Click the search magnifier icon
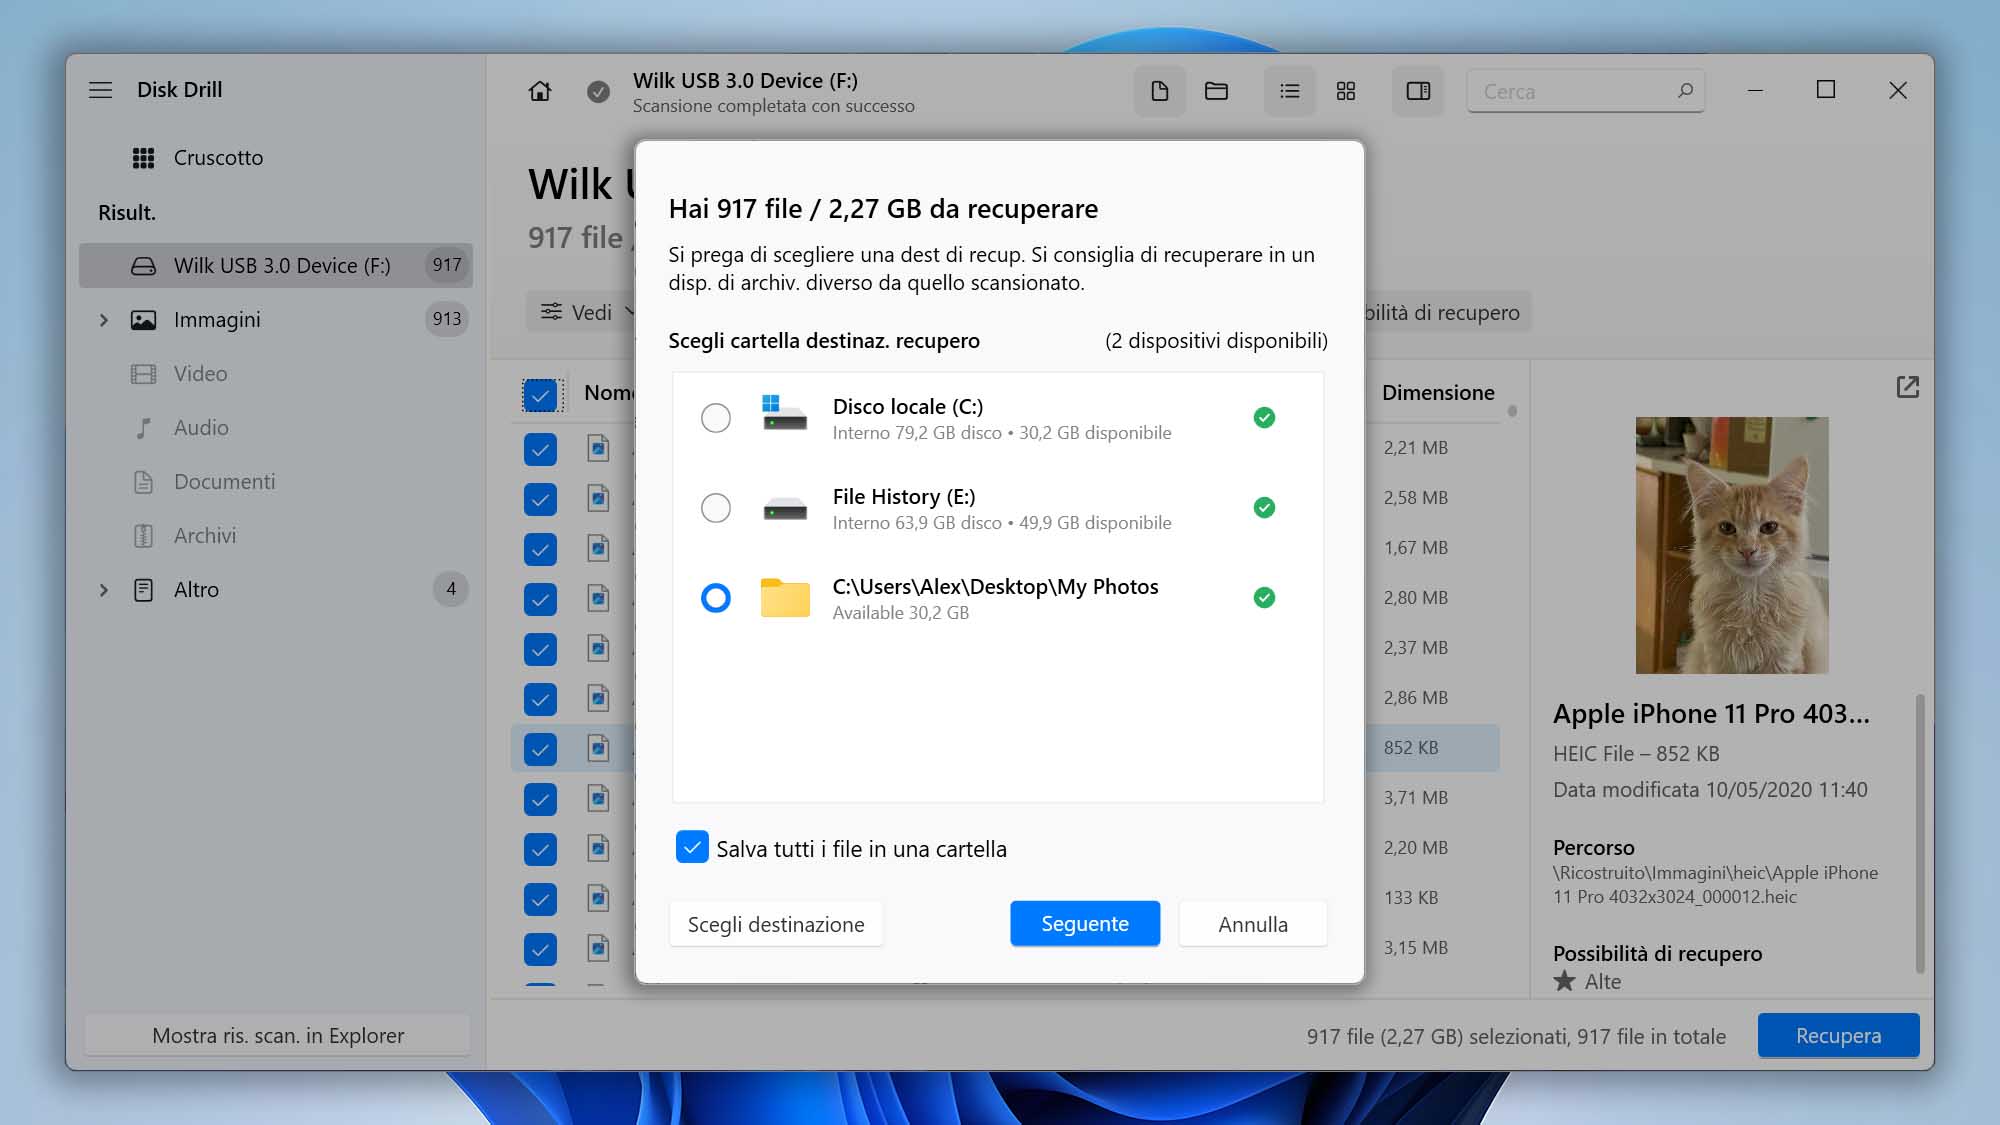 pos(1685,90)
